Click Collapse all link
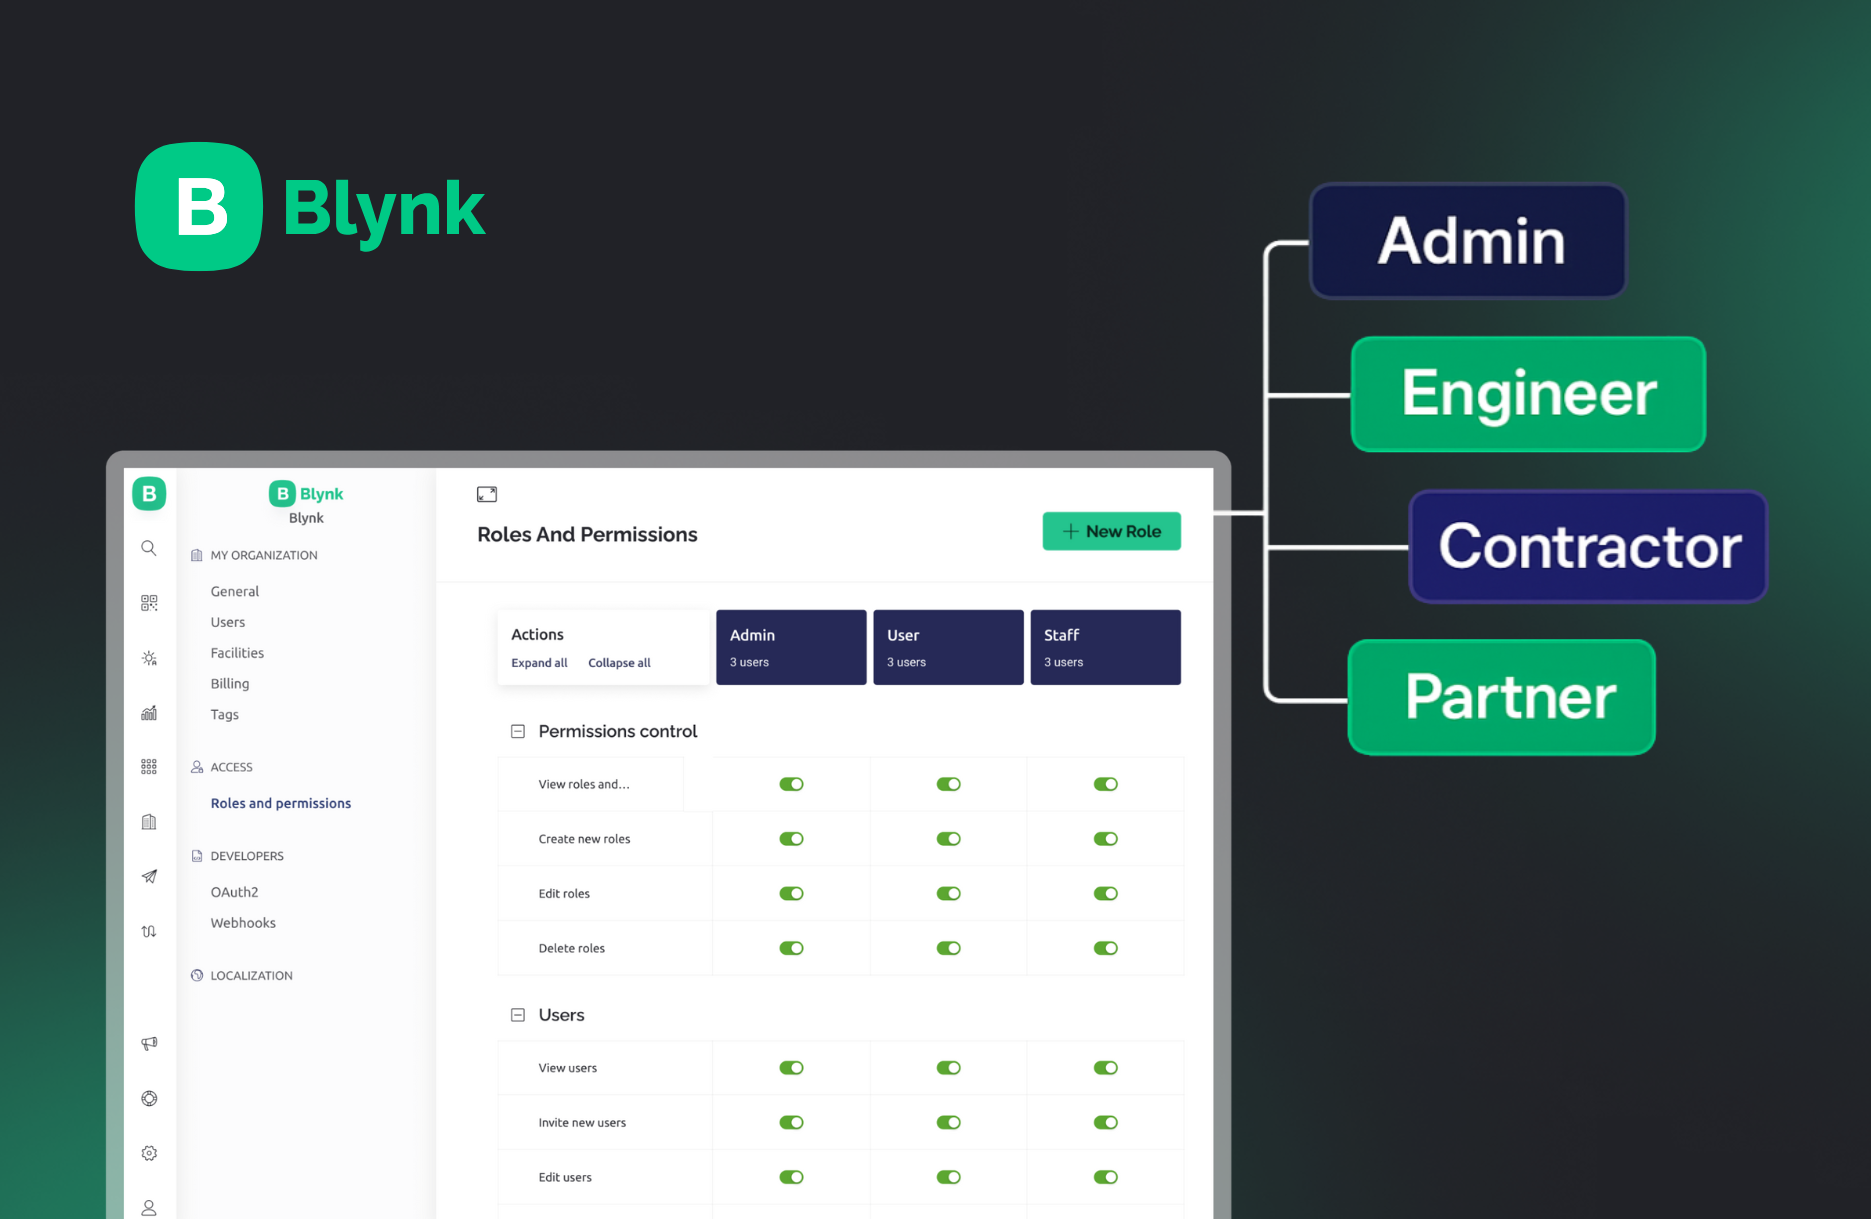 tap(619, 663)
